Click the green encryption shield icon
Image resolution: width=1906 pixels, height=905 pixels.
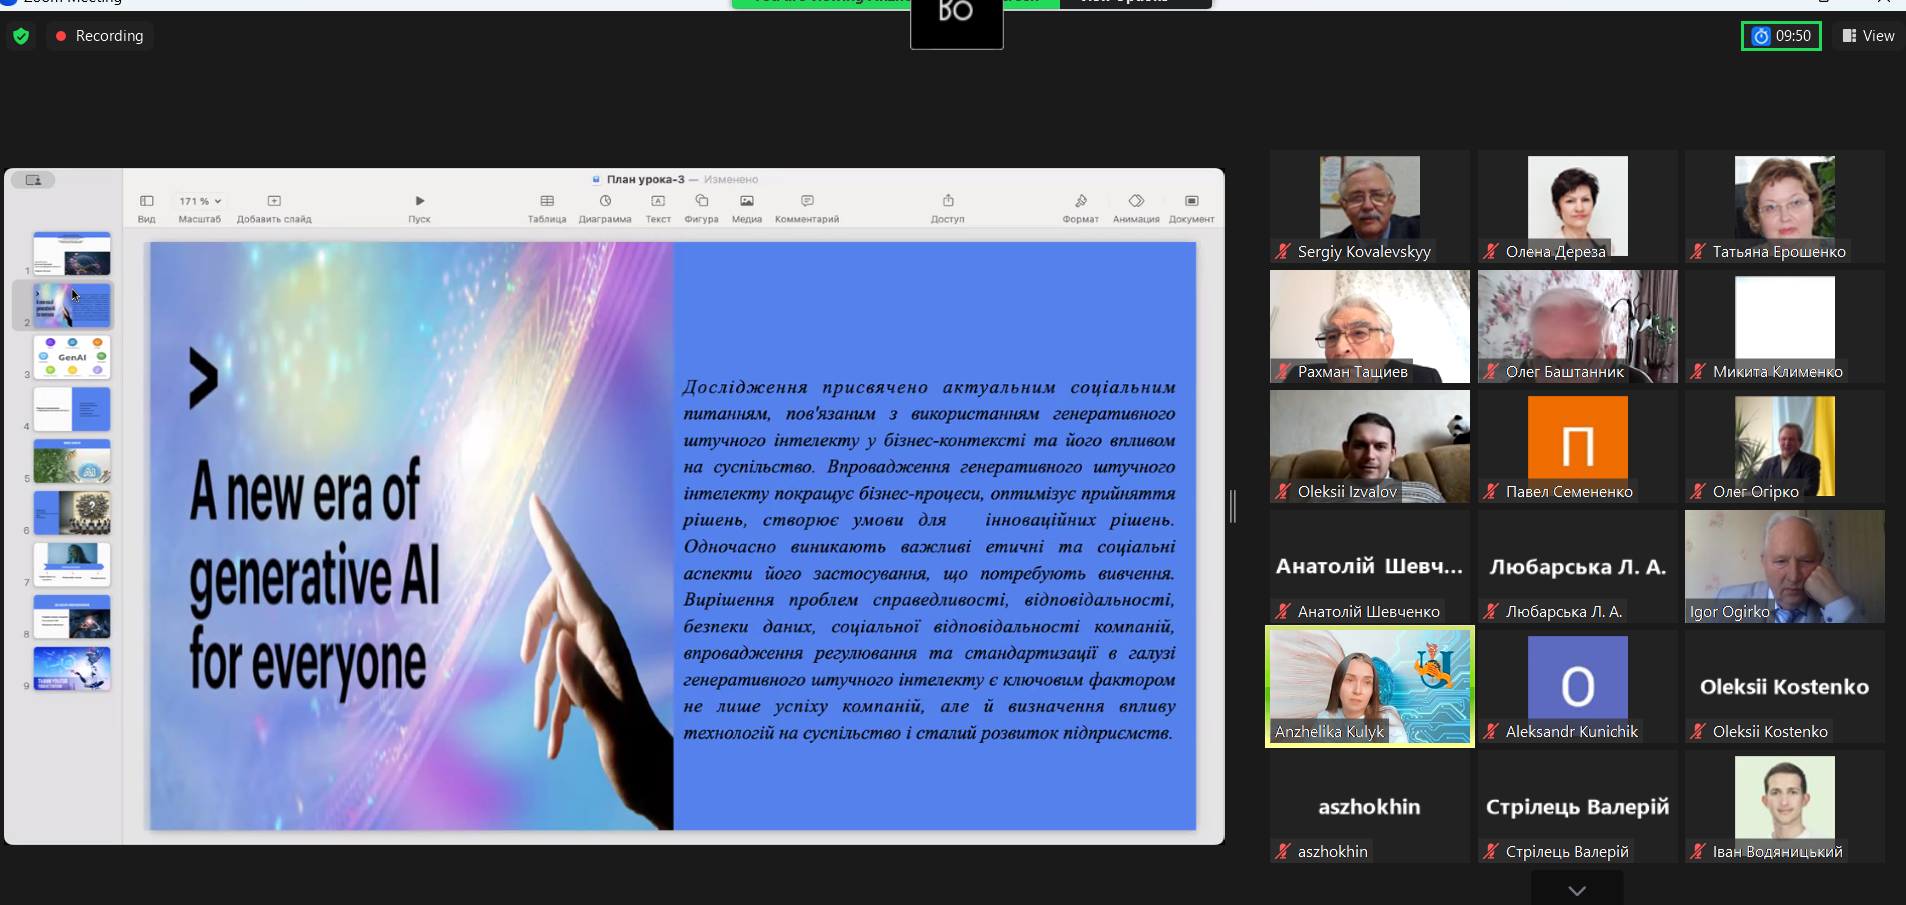pyautogui.click(x=21, y=36)
